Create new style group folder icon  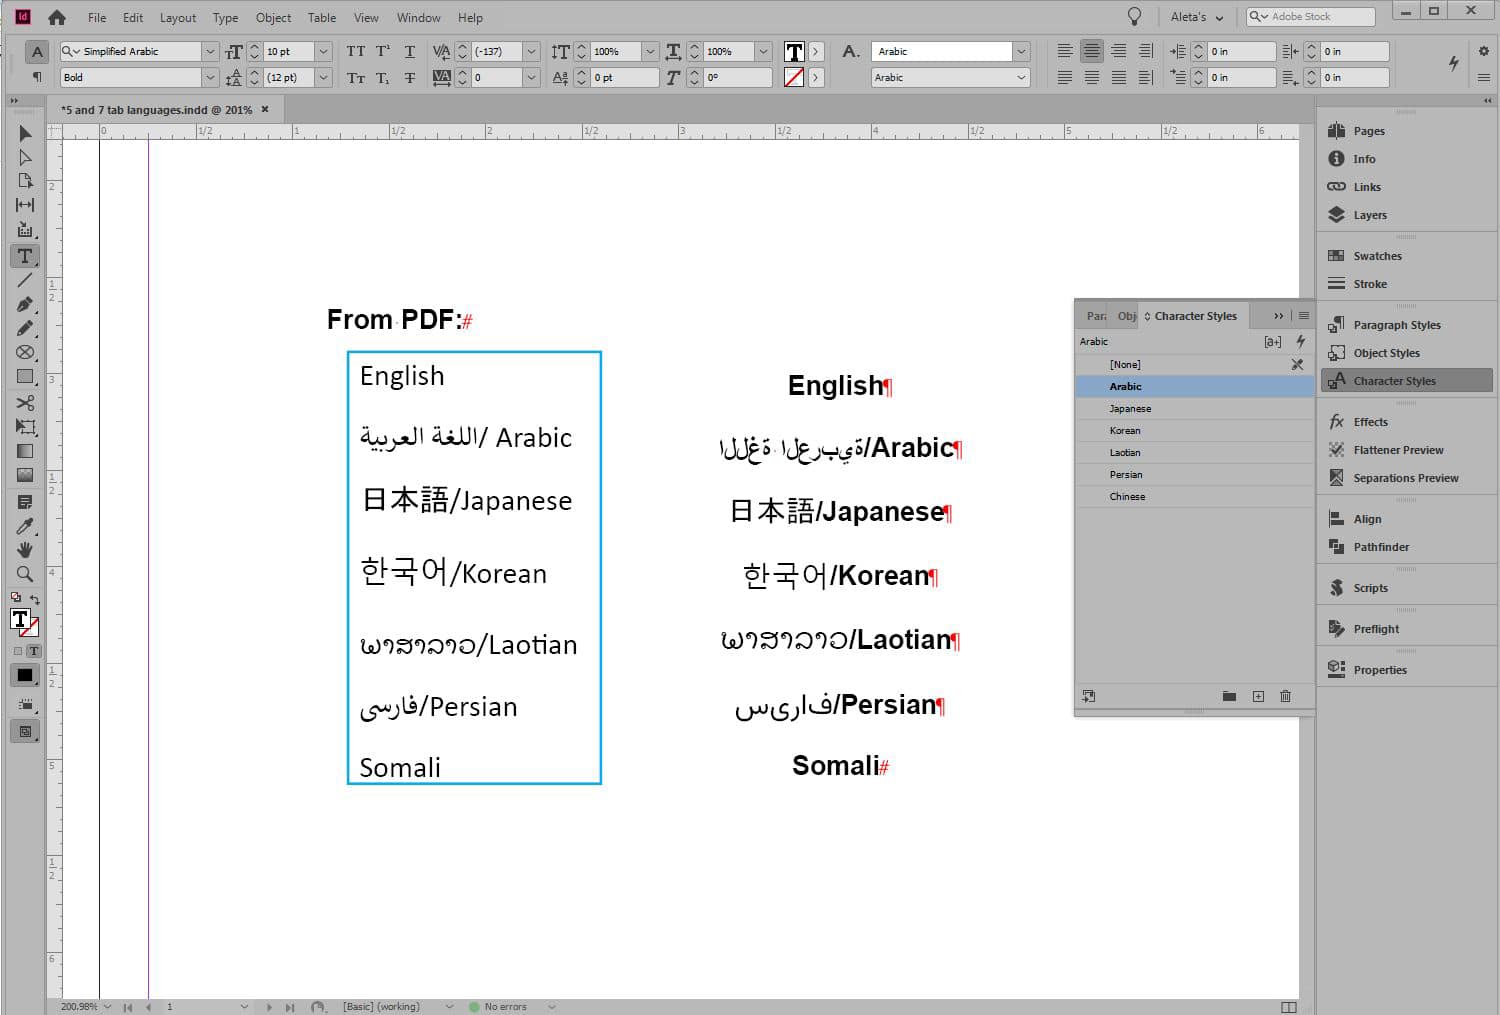point(1229,696)
